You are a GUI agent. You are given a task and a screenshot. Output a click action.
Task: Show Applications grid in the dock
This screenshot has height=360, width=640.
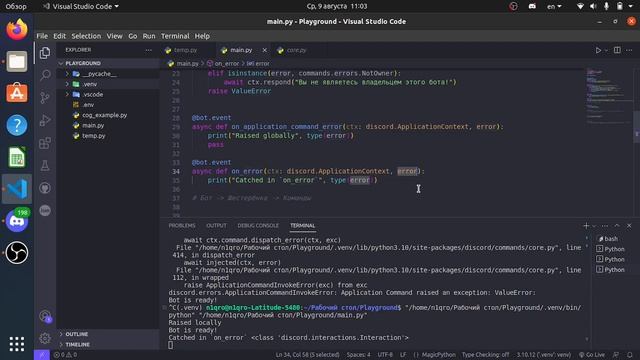pyautogui.click(x=17, y=344)
